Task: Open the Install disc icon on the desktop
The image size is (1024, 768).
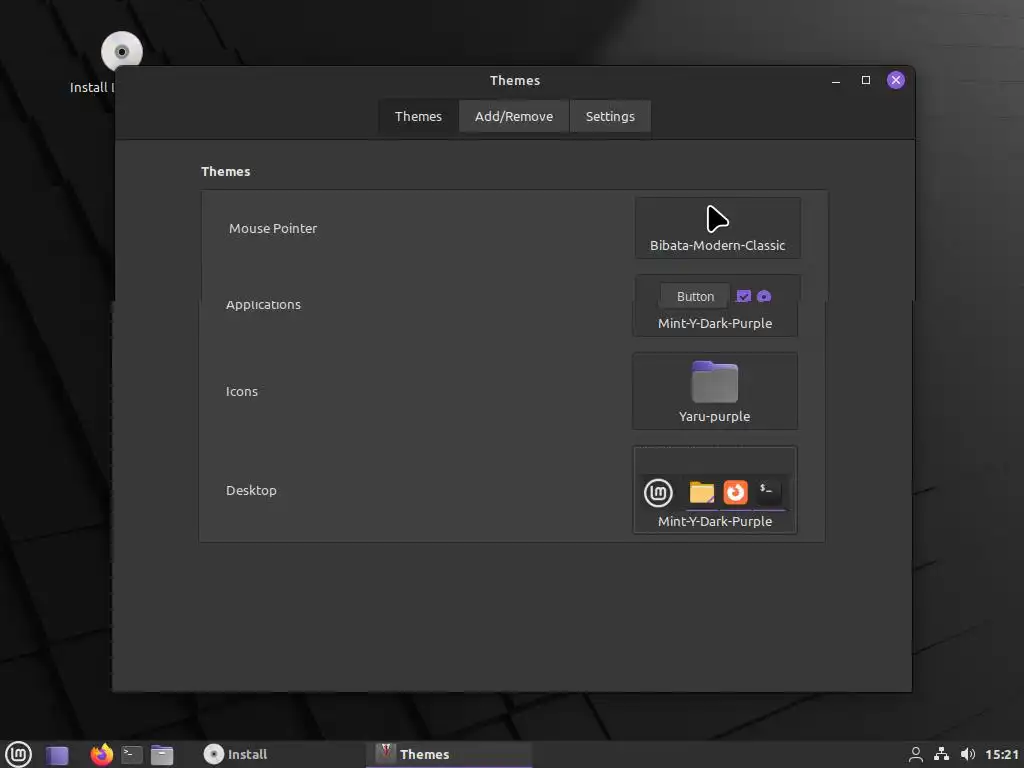Action: 121,52
